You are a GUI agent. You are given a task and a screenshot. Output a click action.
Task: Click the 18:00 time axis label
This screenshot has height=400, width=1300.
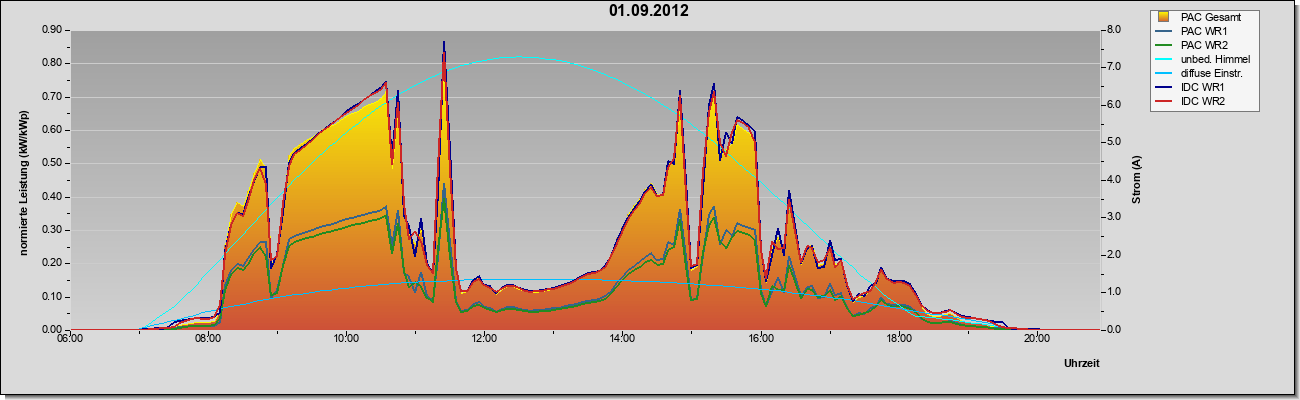tap(899, 339)
